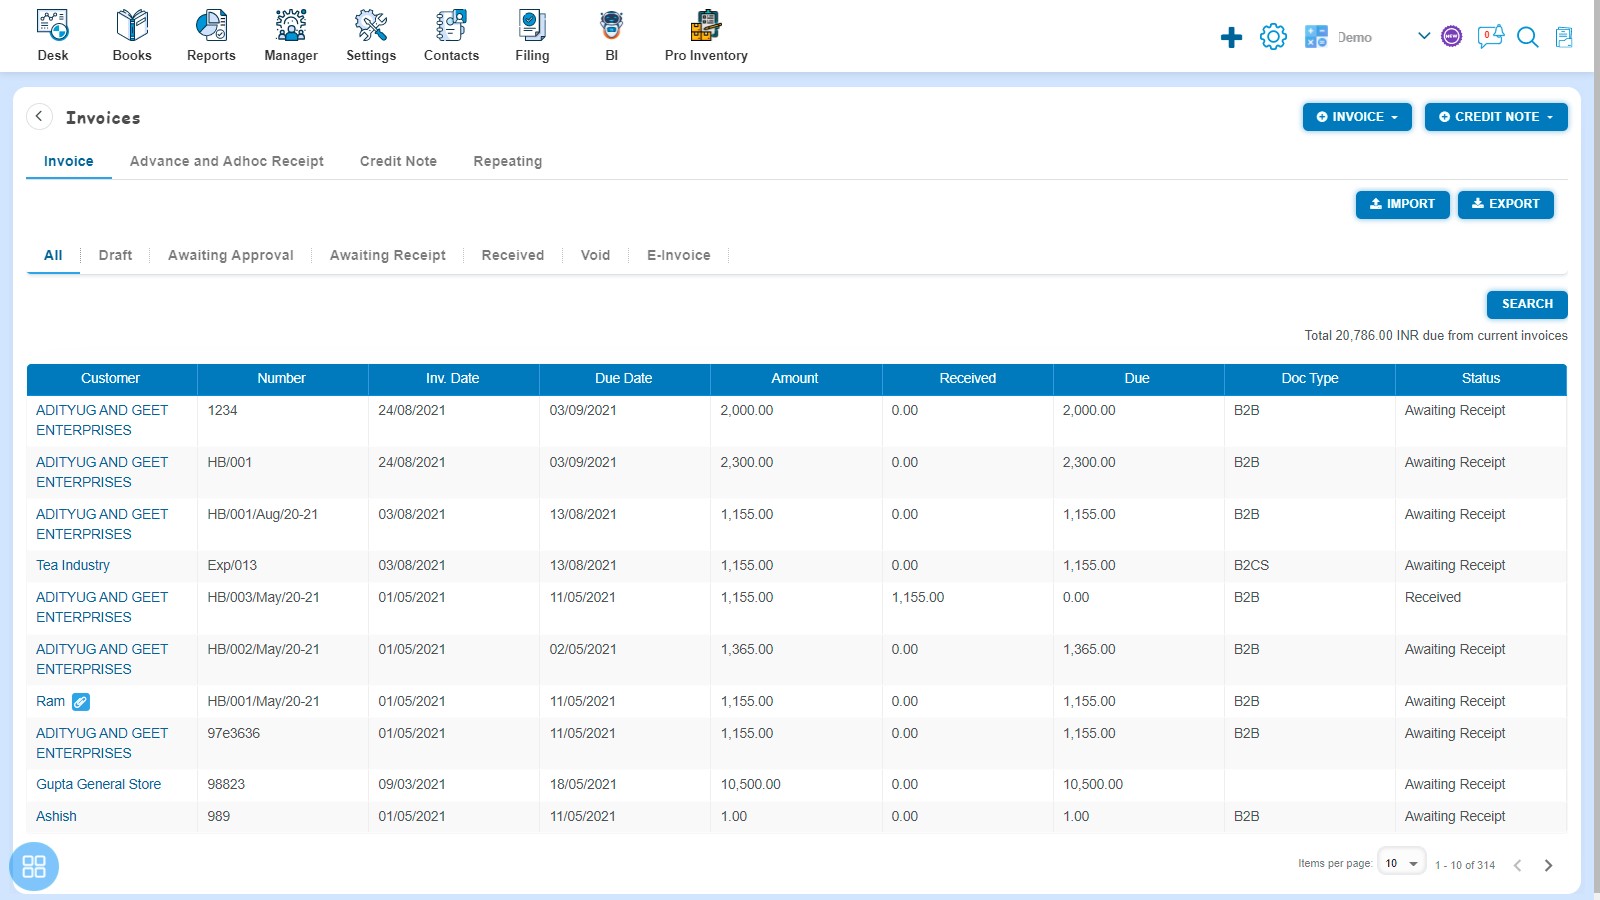Open the items per page dropdown
Viewport: 1600px width, 900px height.
pos(1401,863)
